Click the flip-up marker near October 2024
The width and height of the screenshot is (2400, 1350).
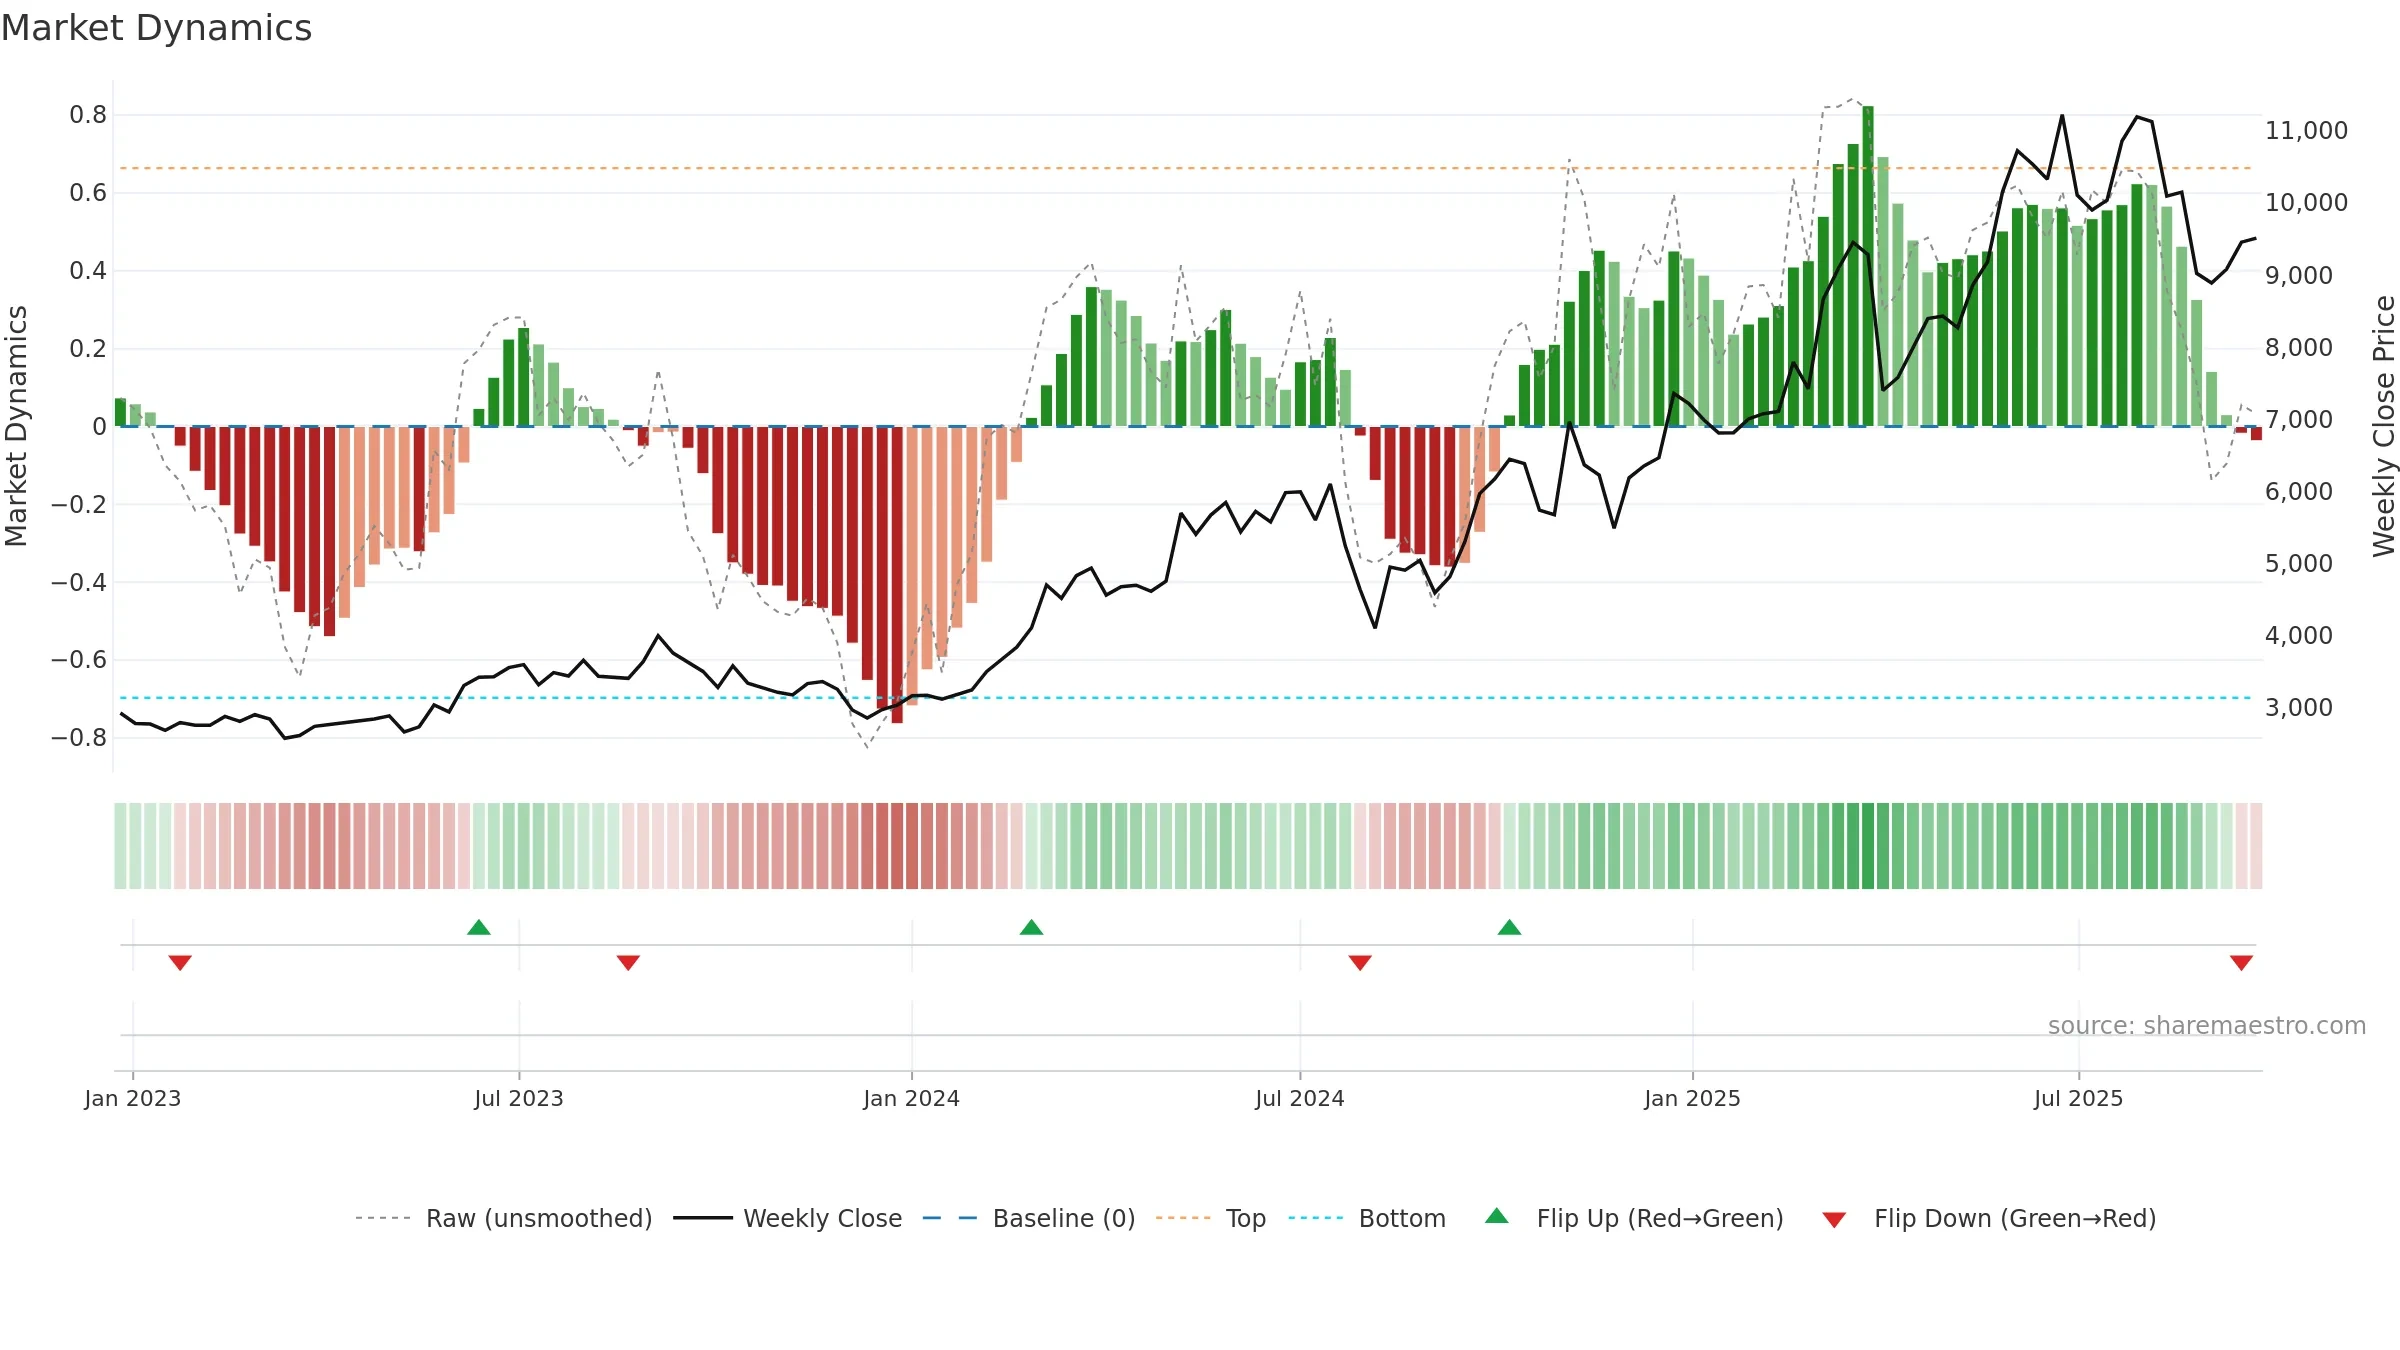(1509, 927)
